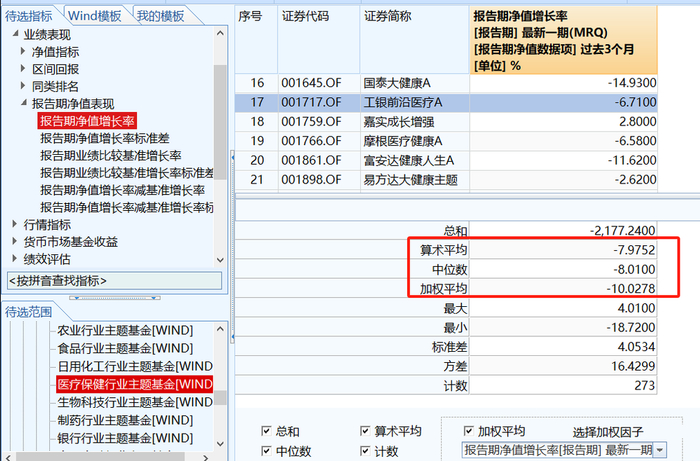Select indicator 报告期业绩比较基准增长率

111,156
